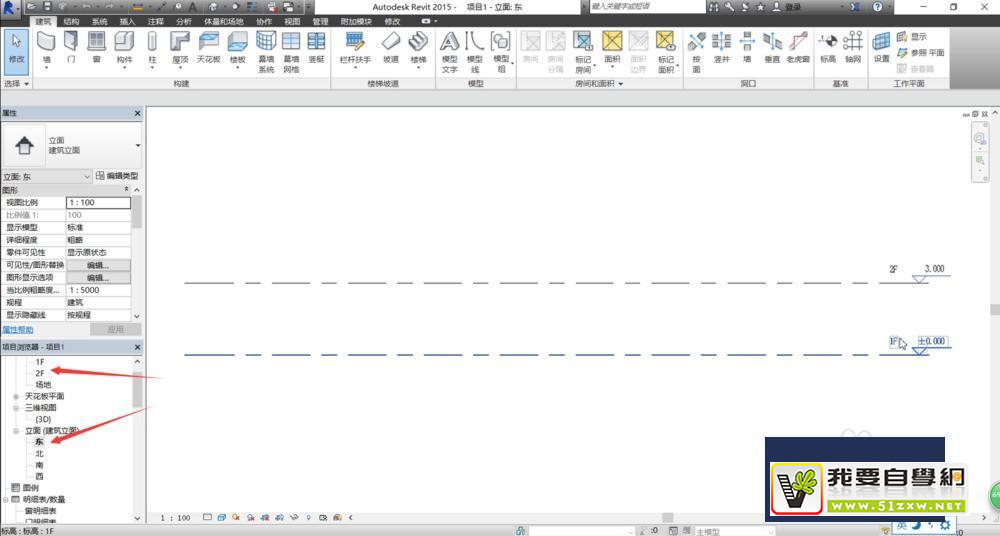
Task: Select the {3D} view in project browser
Action: (43, 419)
